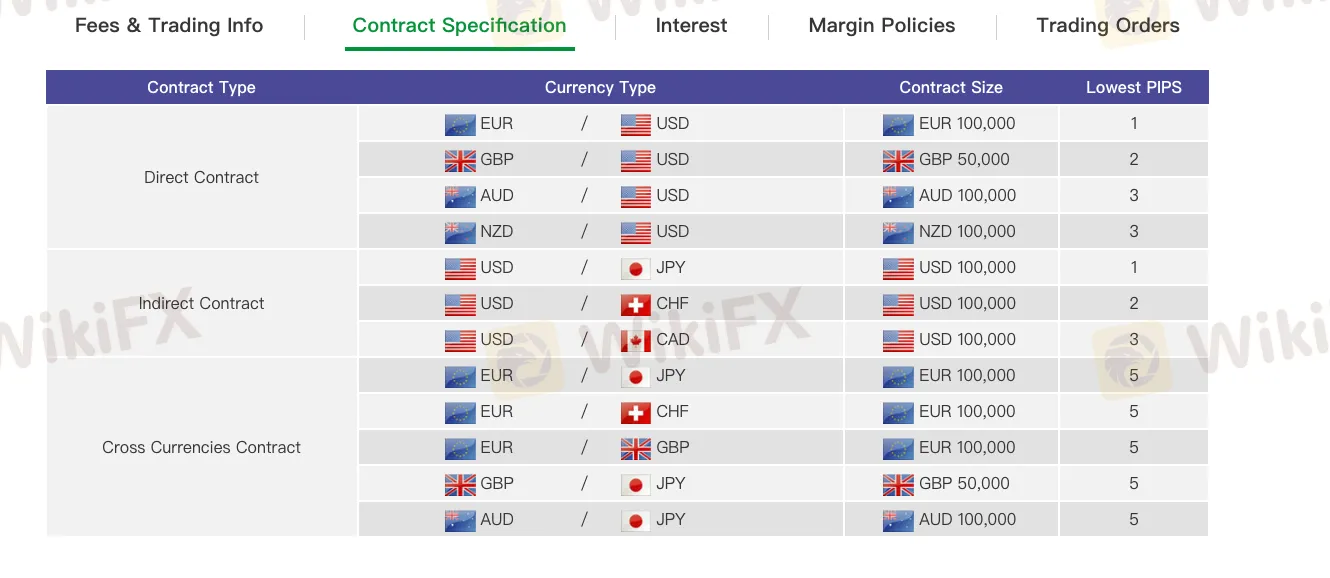Click the Japan flag in USD/JPY row
This screenshot has height=578, width=1330.
(636, 269)
